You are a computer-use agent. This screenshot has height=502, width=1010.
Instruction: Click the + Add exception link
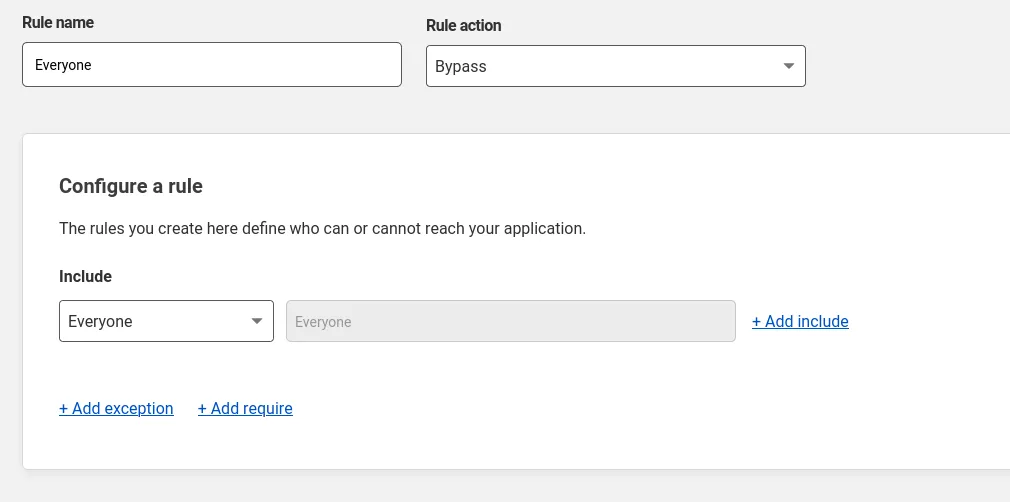[x=116, y=408]
